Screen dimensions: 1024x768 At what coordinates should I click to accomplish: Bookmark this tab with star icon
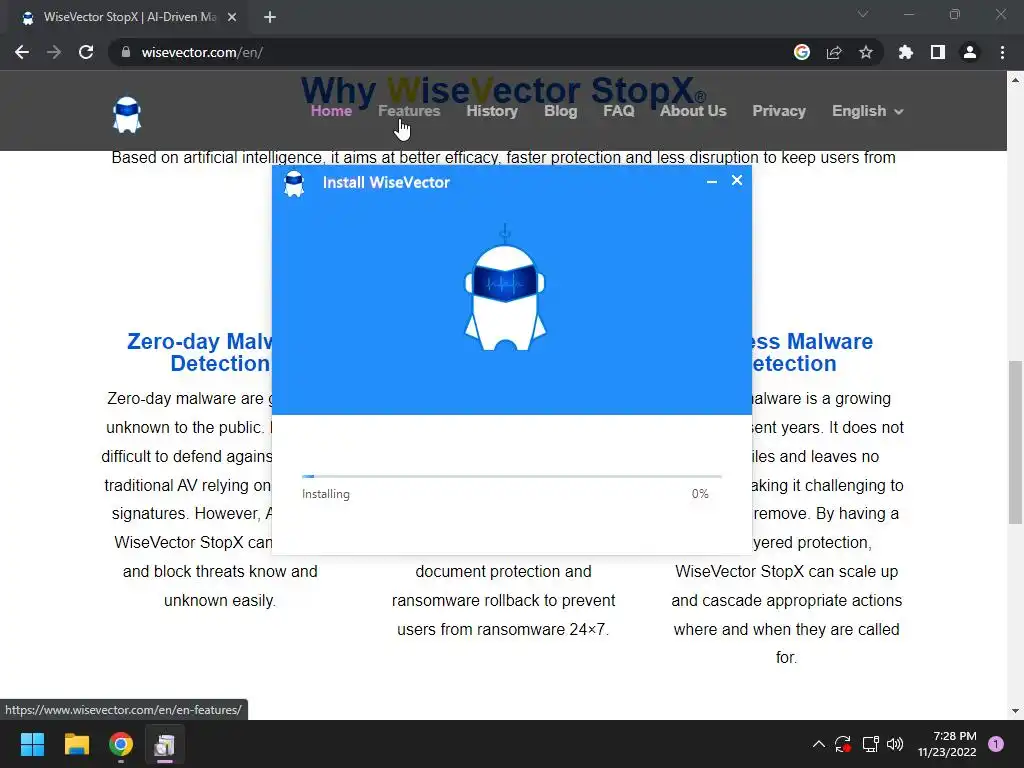pyautogui.click(x=866, y=52)
